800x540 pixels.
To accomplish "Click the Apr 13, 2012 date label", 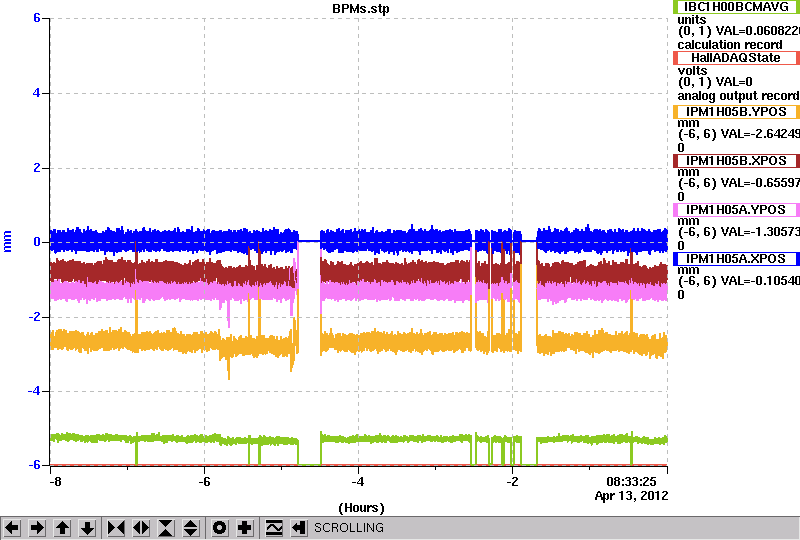I will (x=631, y=496).
